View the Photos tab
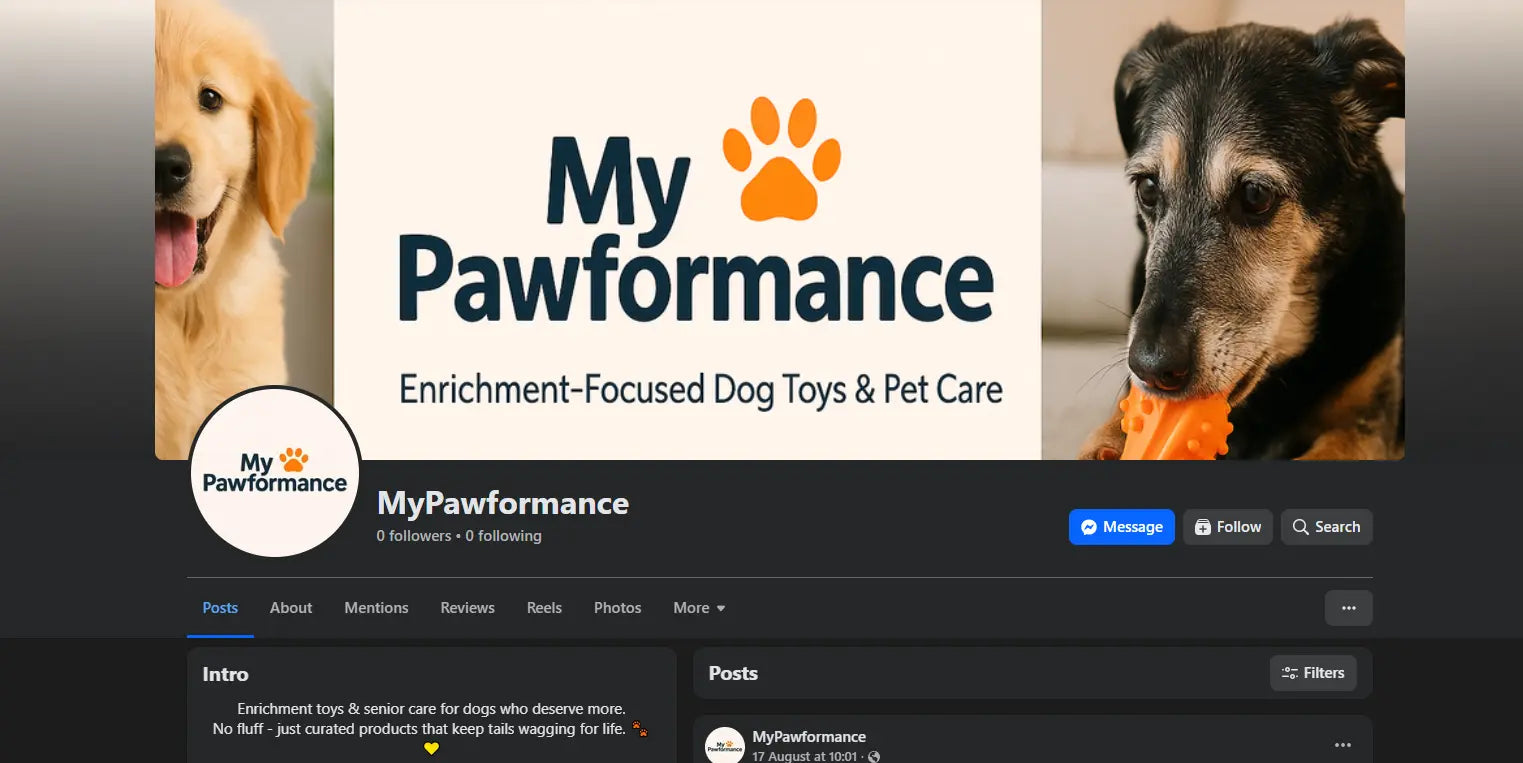The width and height of the screenshot is (1523, 763). click(x=617, y=608)
